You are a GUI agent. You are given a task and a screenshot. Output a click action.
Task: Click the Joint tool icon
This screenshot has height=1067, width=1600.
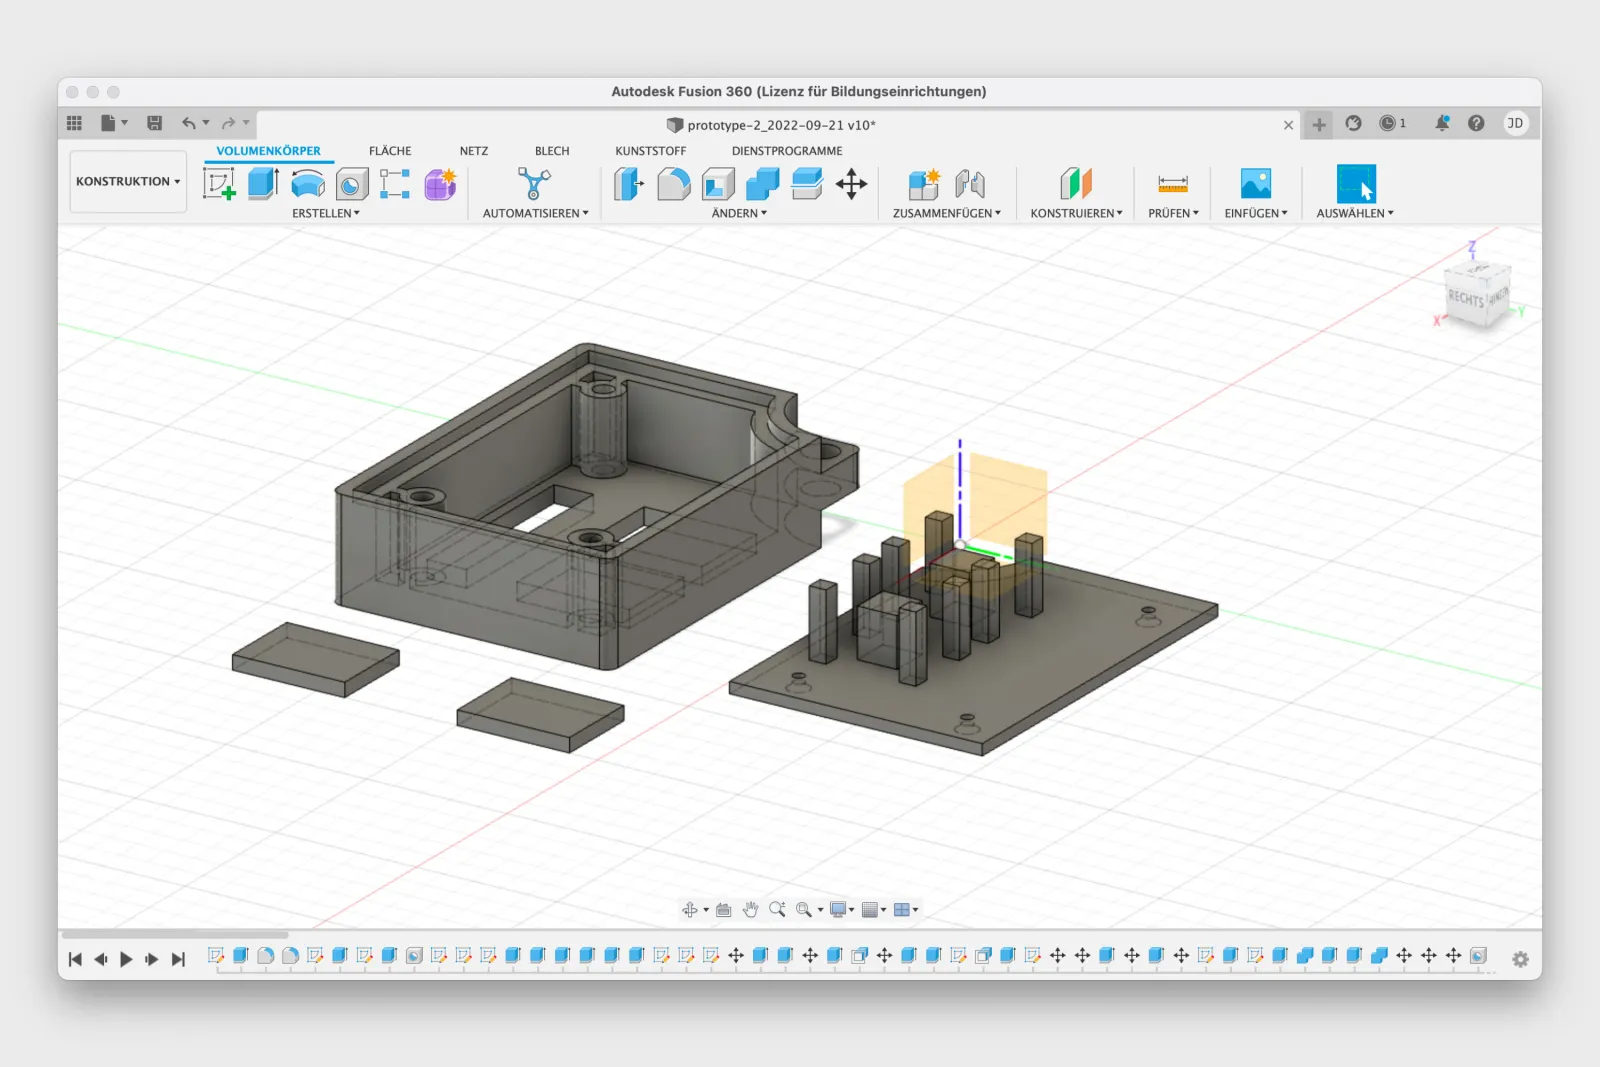(969, 184)
